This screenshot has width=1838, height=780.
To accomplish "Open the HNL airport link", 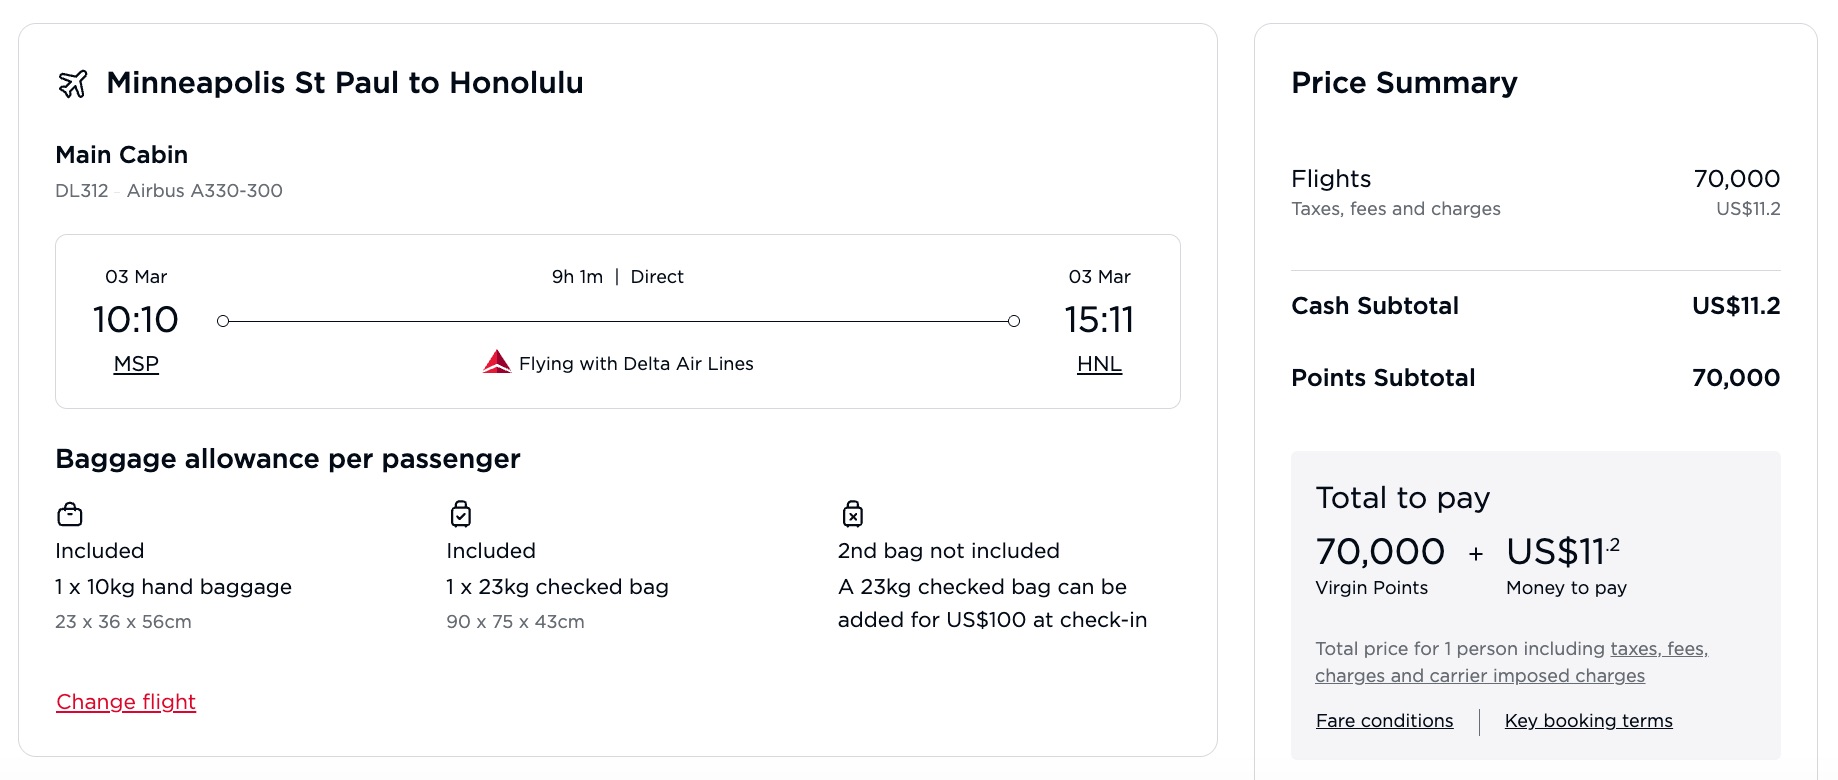I will point(1098,363).
